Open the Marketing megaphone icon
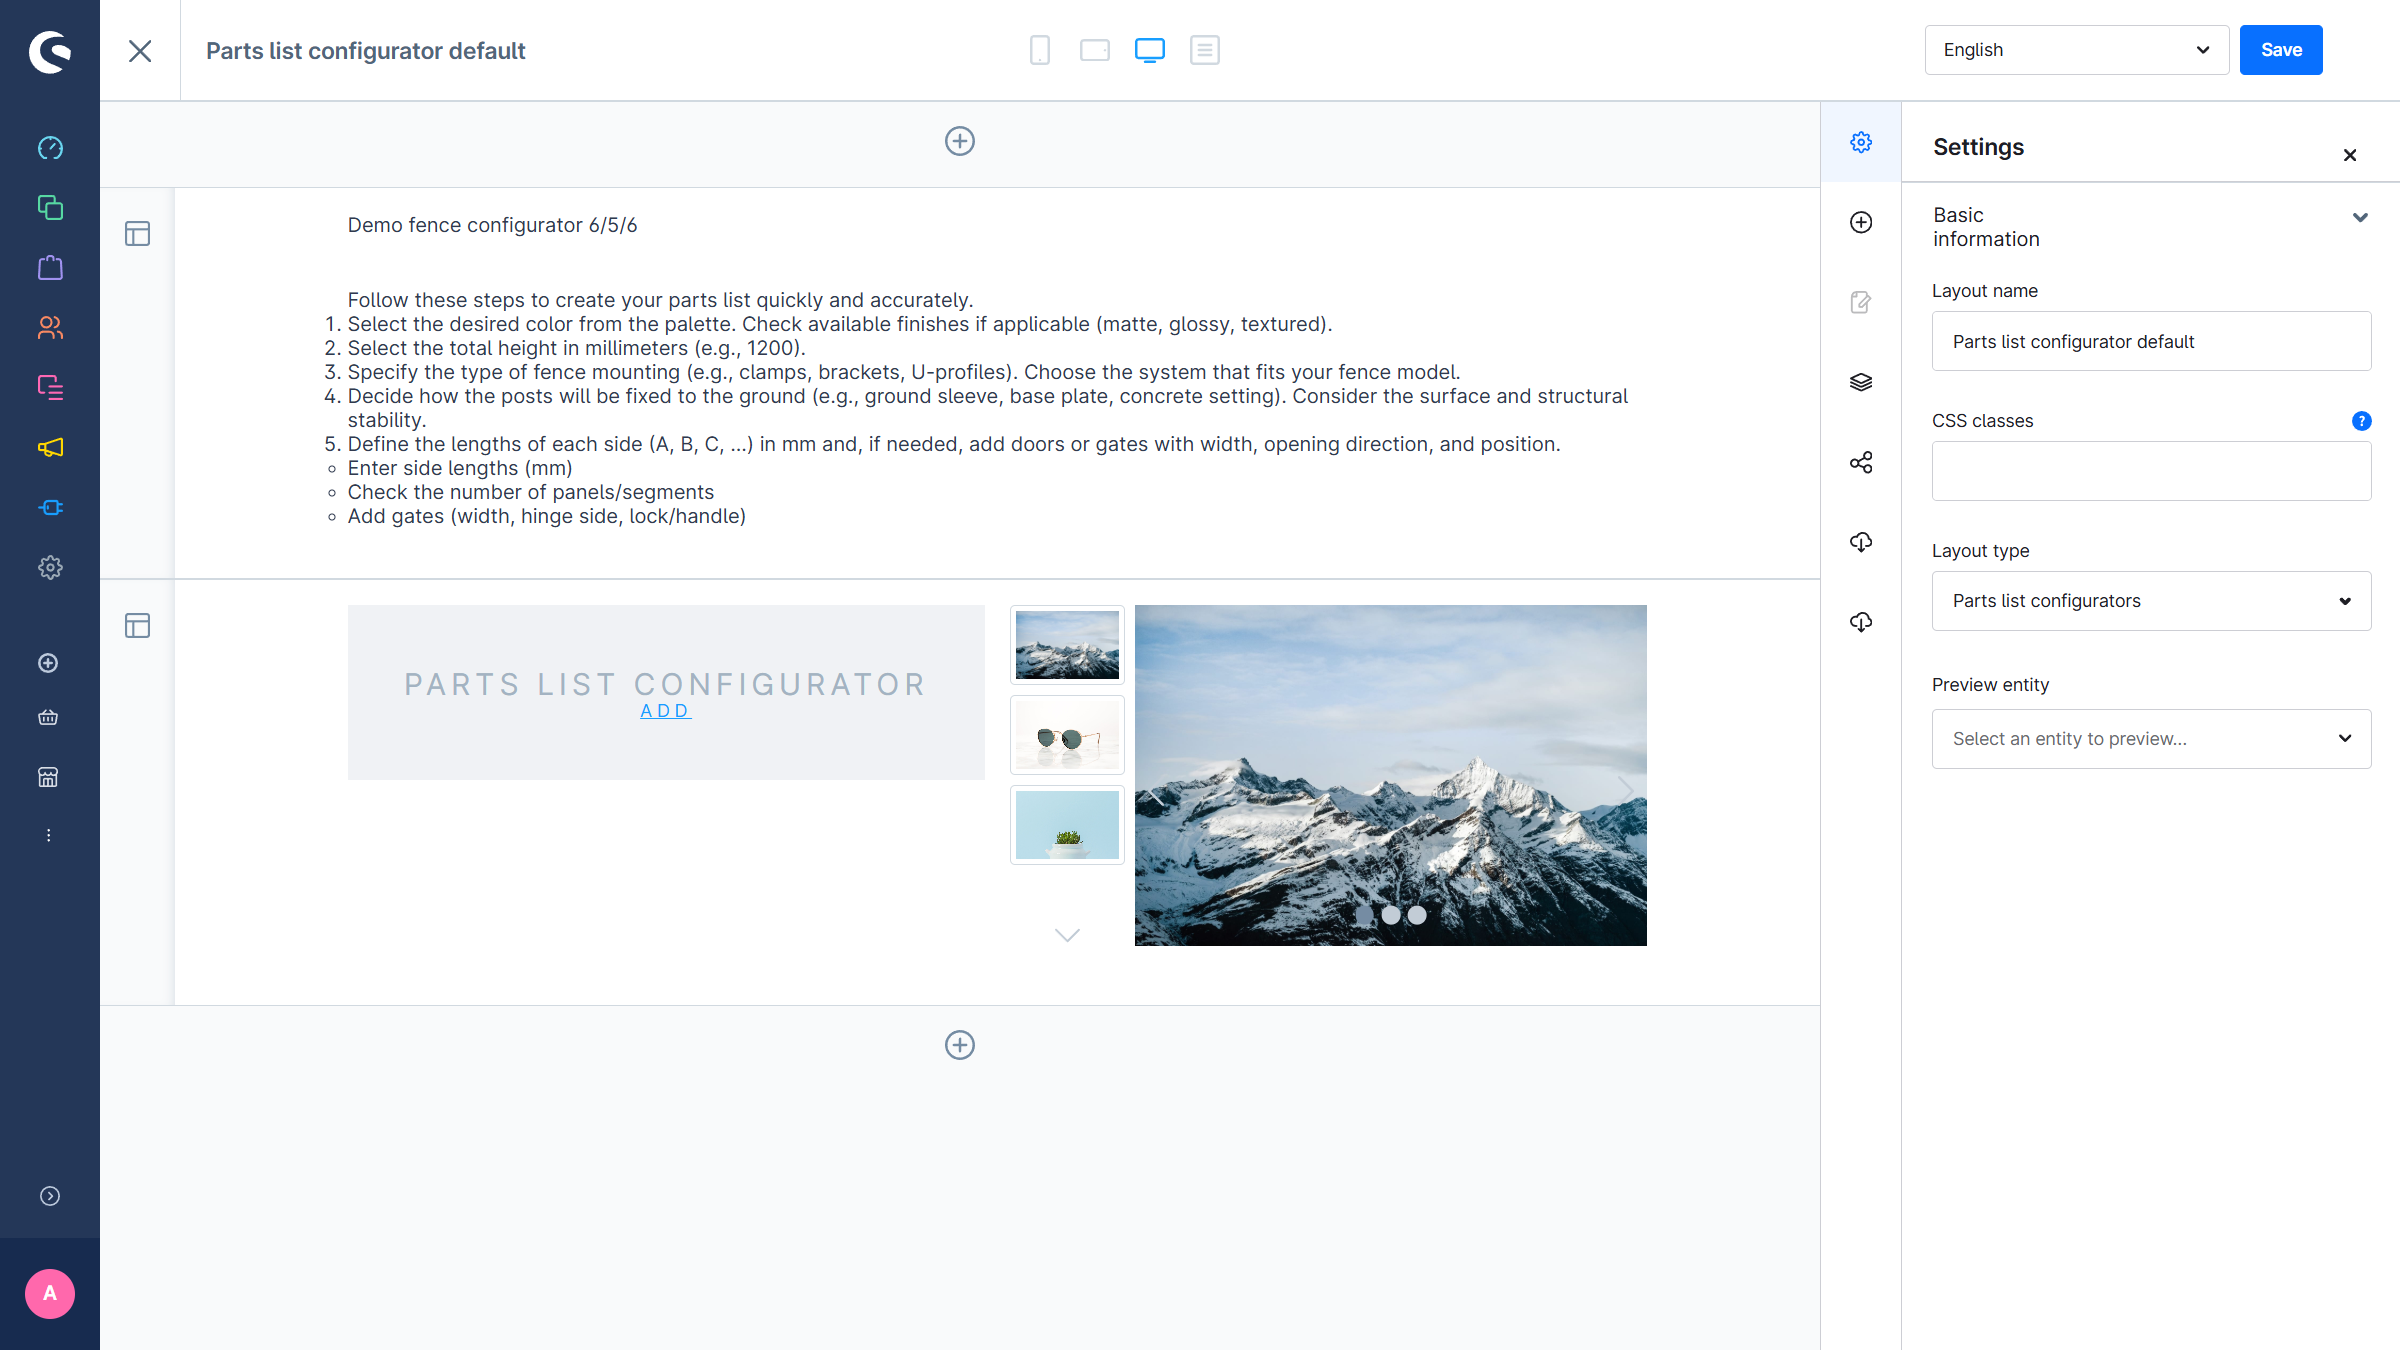 pyautogui.click(x=50, y=447)
